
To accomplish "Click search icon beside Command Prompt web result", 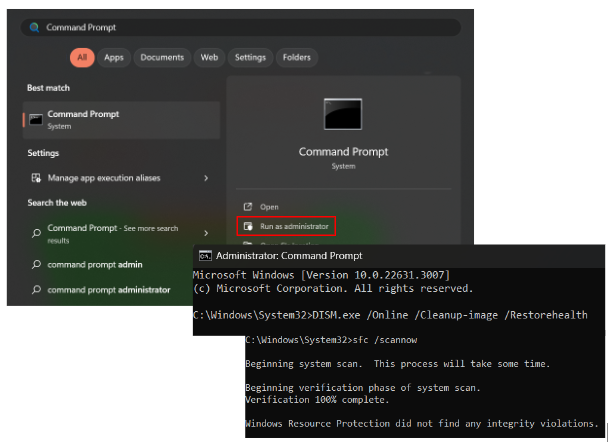I will coord(36,233).
